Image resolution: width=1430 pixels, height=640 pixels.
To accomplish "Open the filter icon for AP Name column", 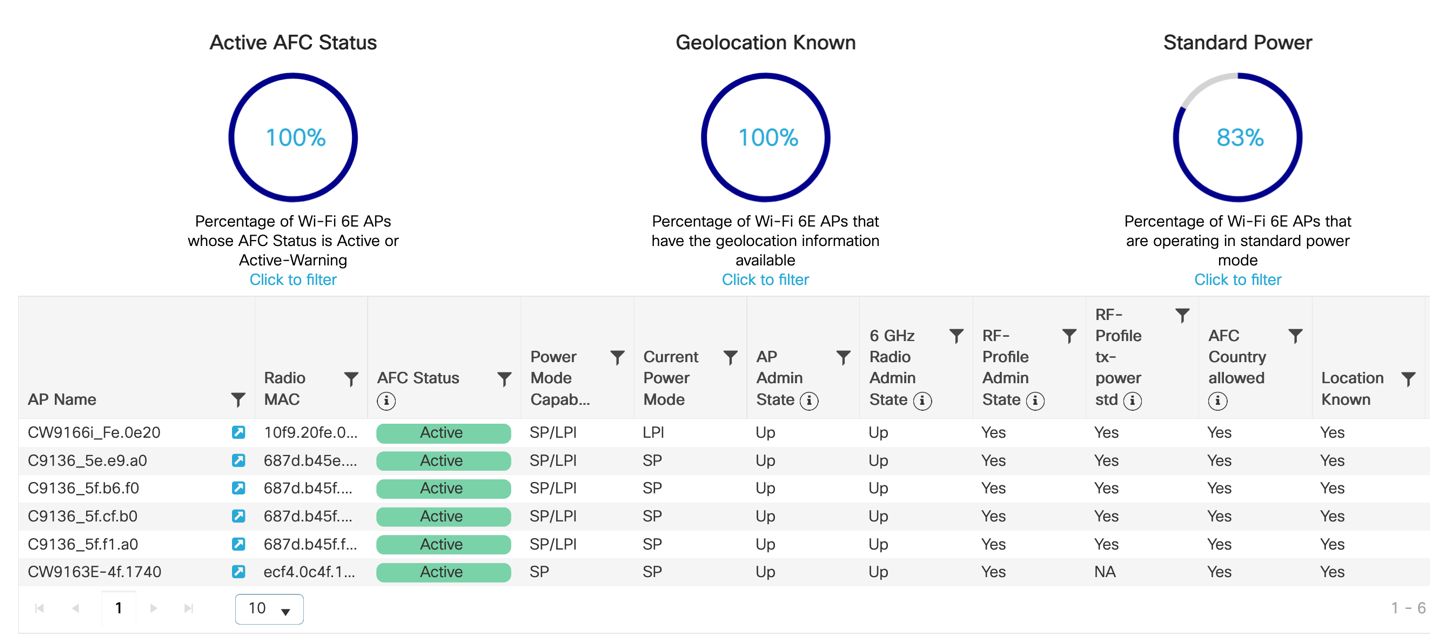I will 238,400.
